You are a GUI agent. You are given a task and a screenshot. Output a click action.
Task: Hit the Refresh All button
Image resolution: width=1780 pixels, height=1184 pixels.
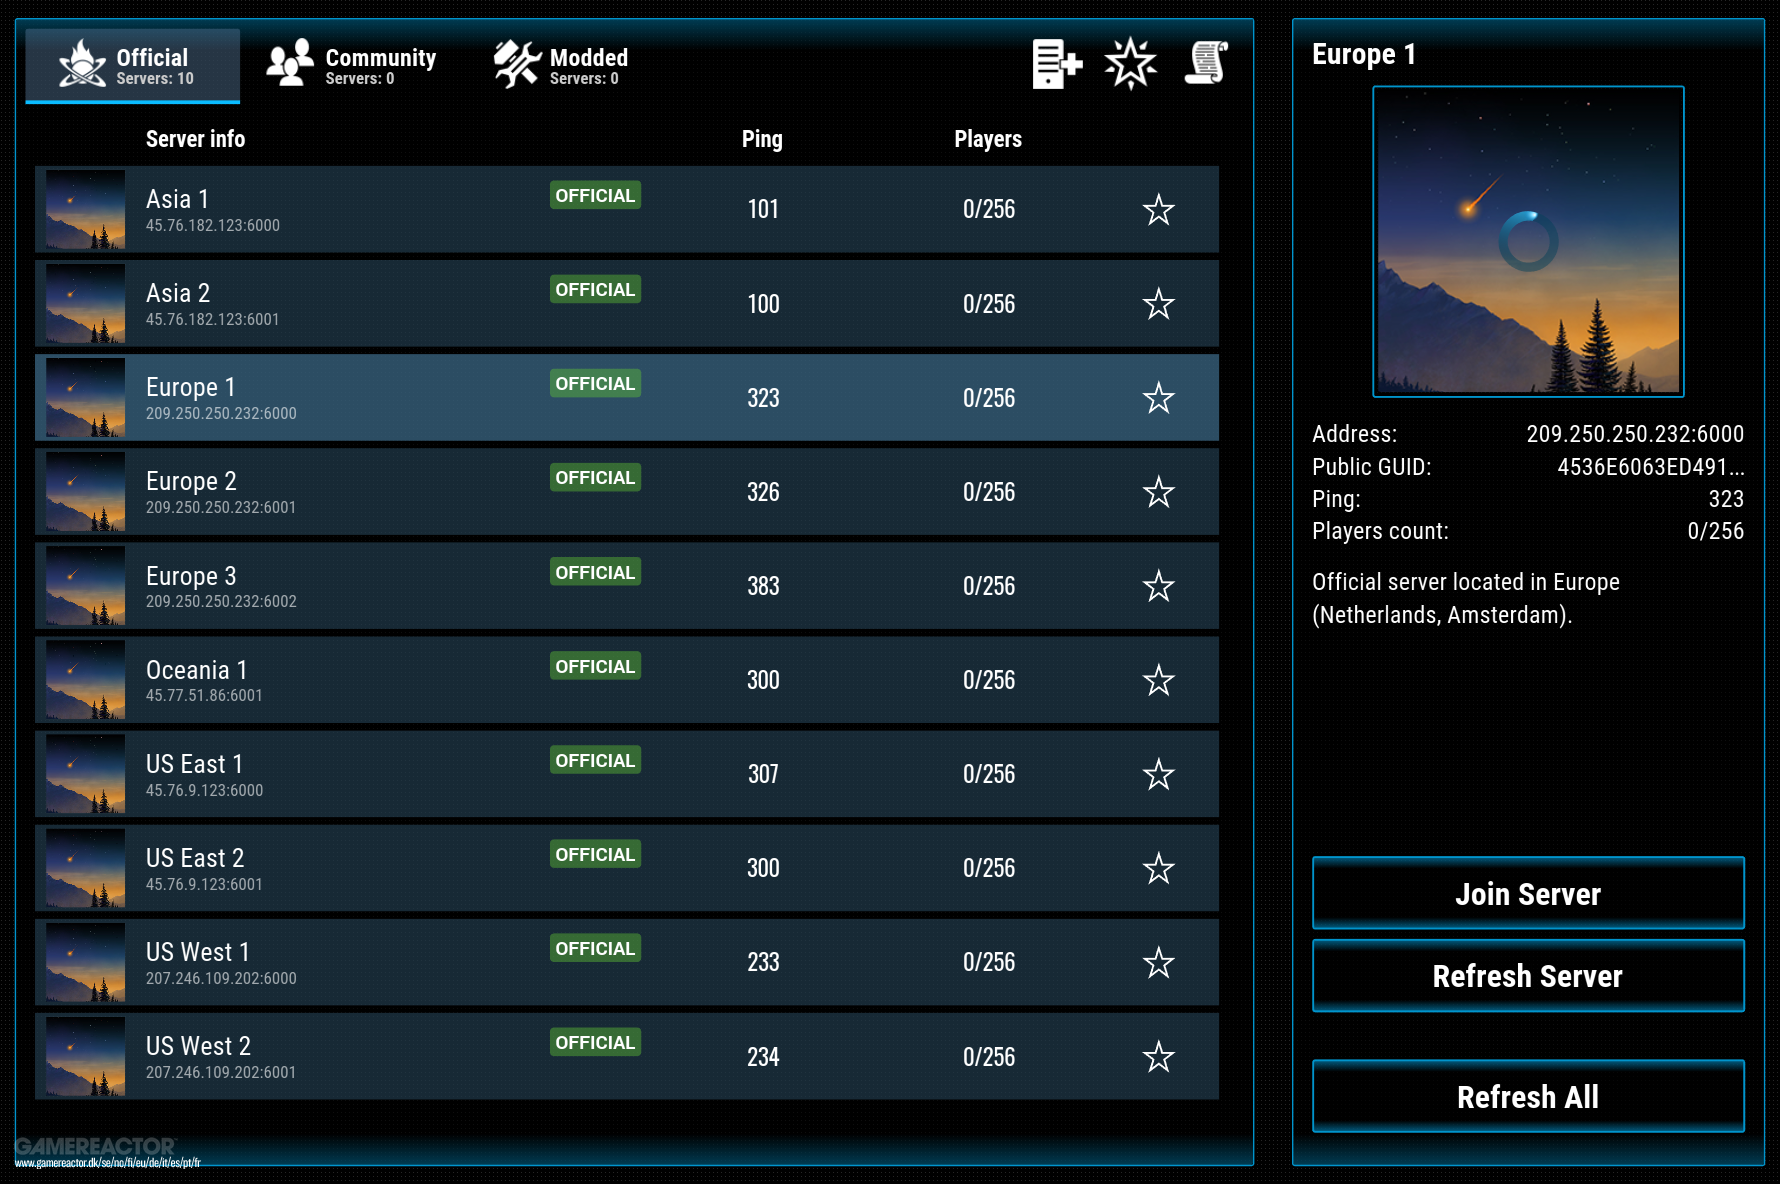[1527, 1097]
